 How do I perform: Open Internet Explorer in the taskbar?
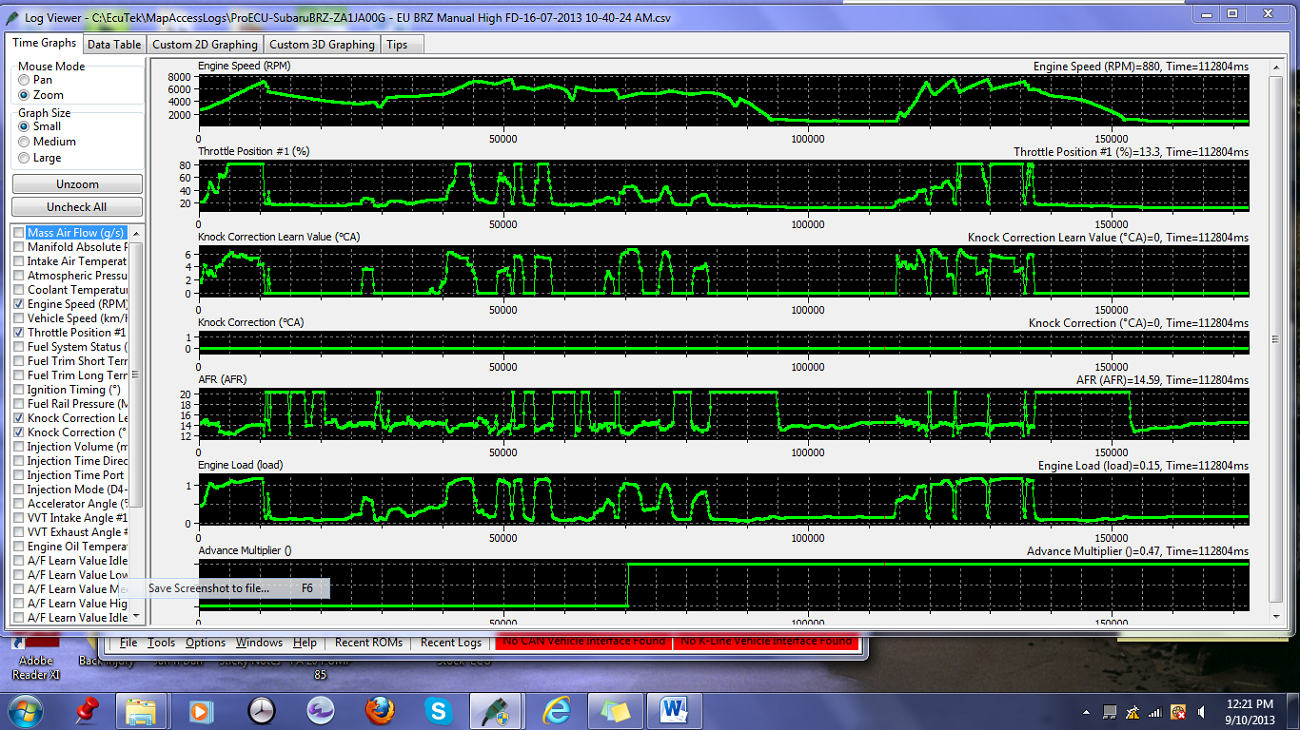(556, 711)
